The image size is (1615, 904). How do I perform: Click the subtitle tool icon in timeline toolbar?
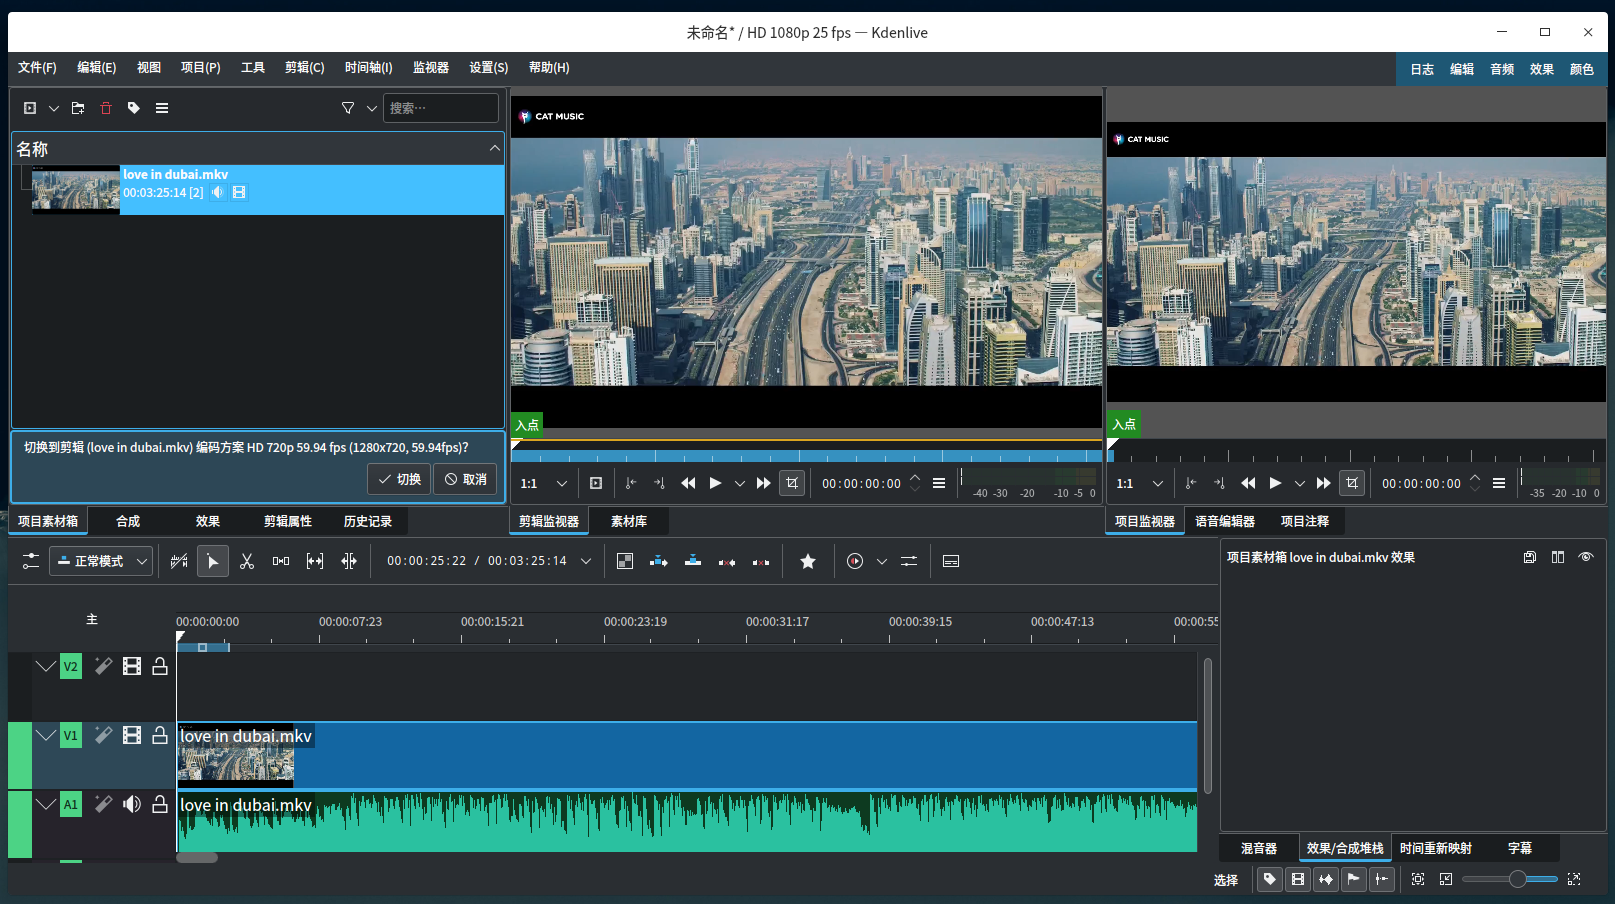951,562
